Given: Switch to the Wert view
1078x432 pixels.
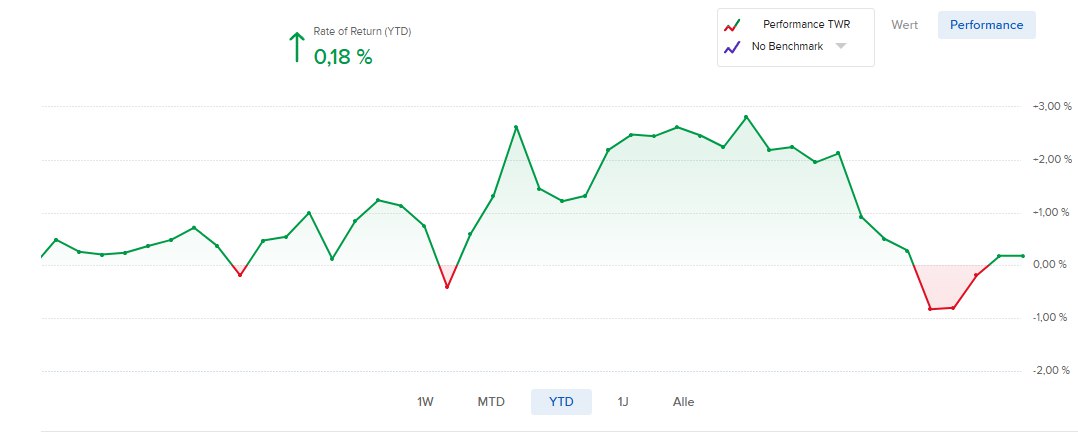Looking at the screenshot, I should point(904,25).
